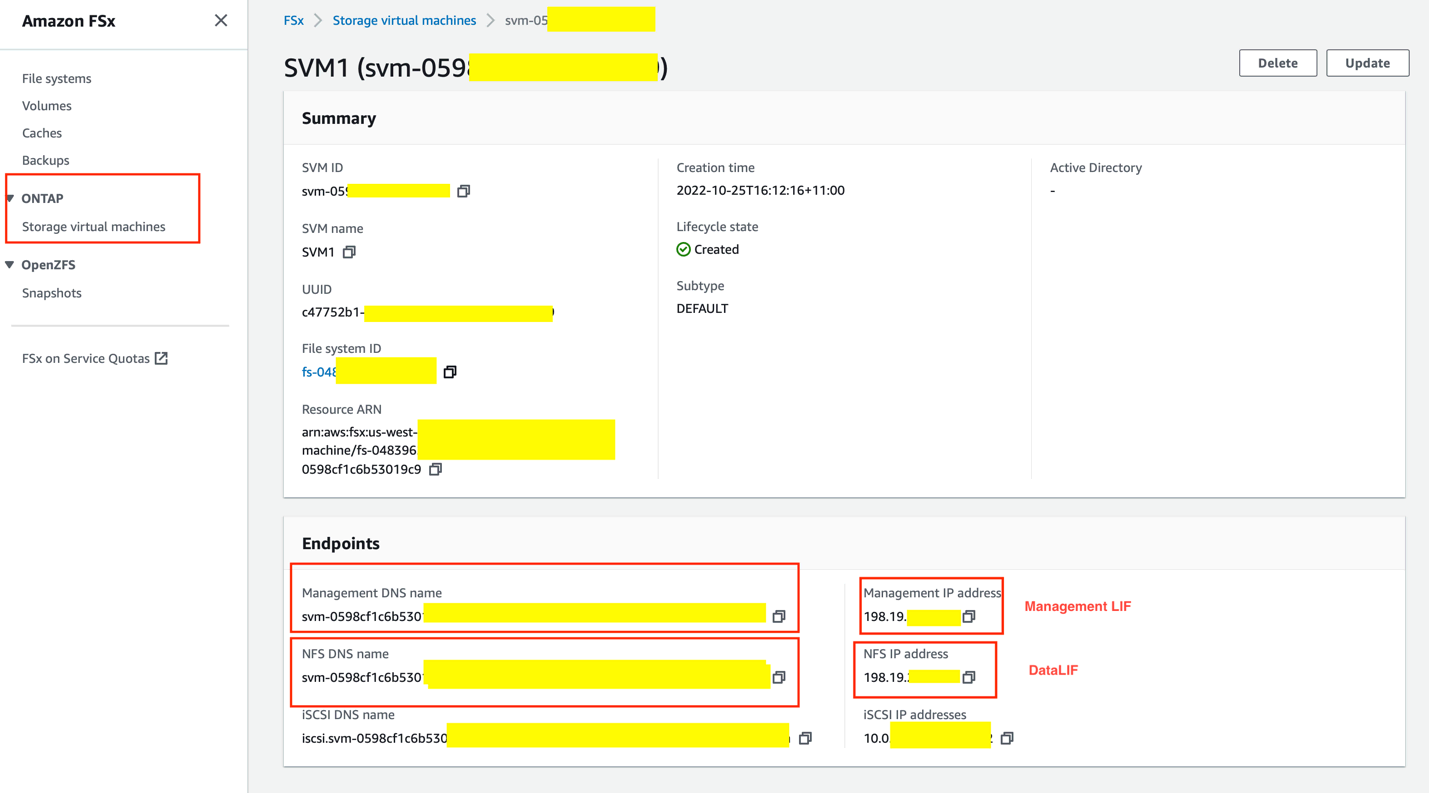The height and width of the screenshot is (793, 1429).
Task: Close the Amazon FSx sidebar
Action: (x=221, y=21)
